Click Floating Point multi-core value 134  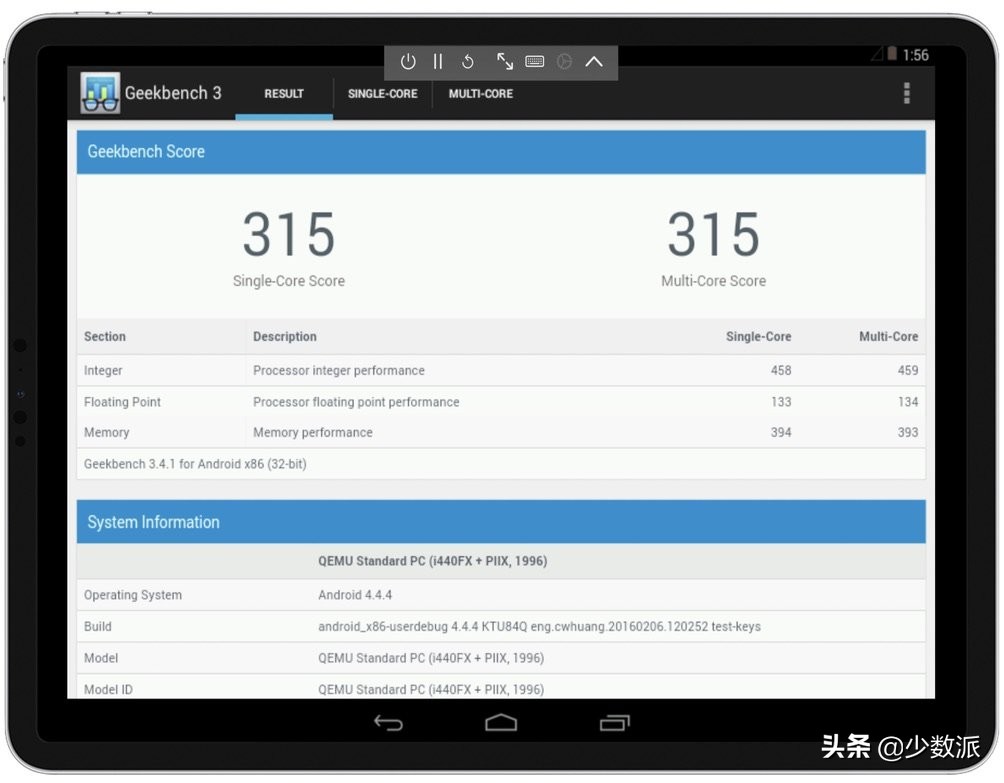(908, 402)
